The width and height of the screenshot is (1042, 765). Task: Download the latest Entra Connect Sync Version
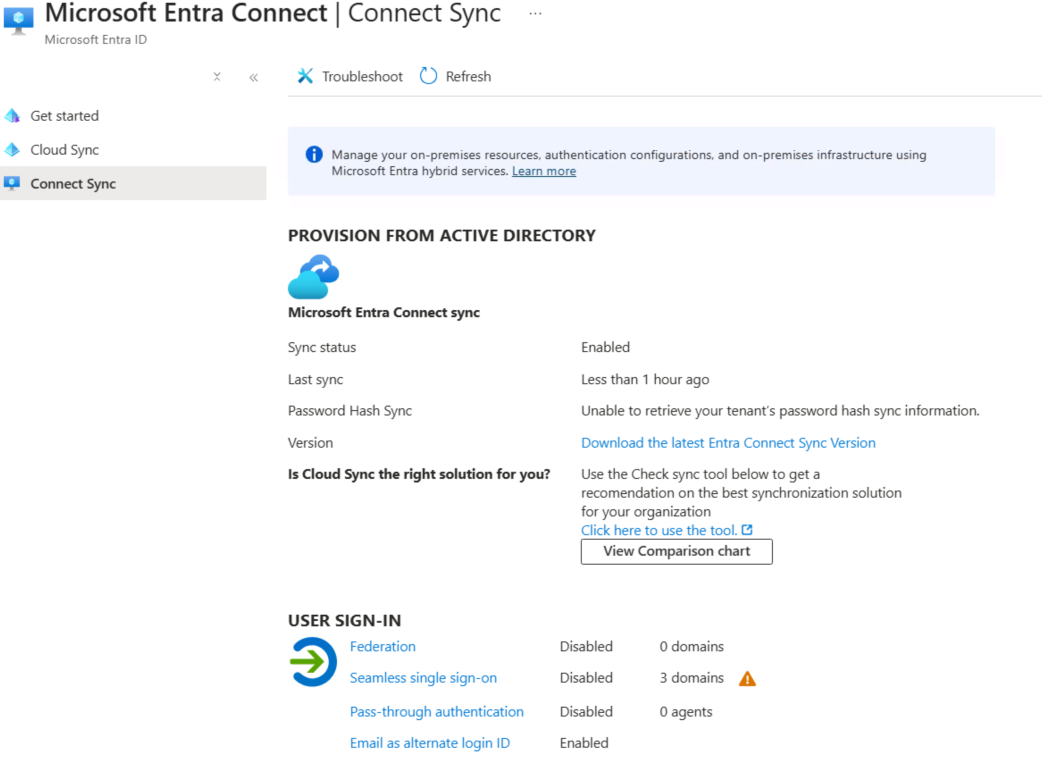tap(728, 443)
